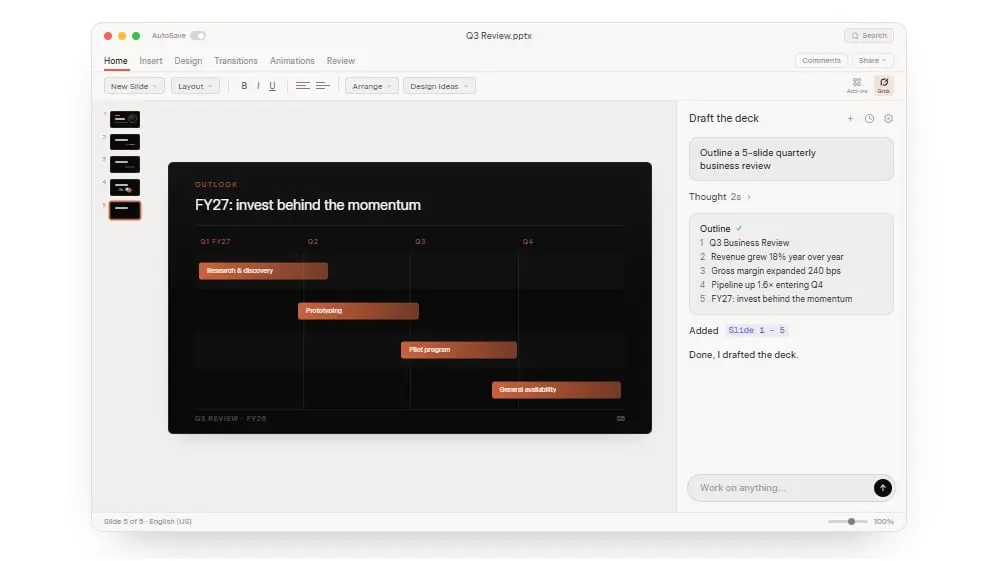Screen dimensions: 1007x561
Task: Open the Layout dropdown
Action: [x=195, y=86]
